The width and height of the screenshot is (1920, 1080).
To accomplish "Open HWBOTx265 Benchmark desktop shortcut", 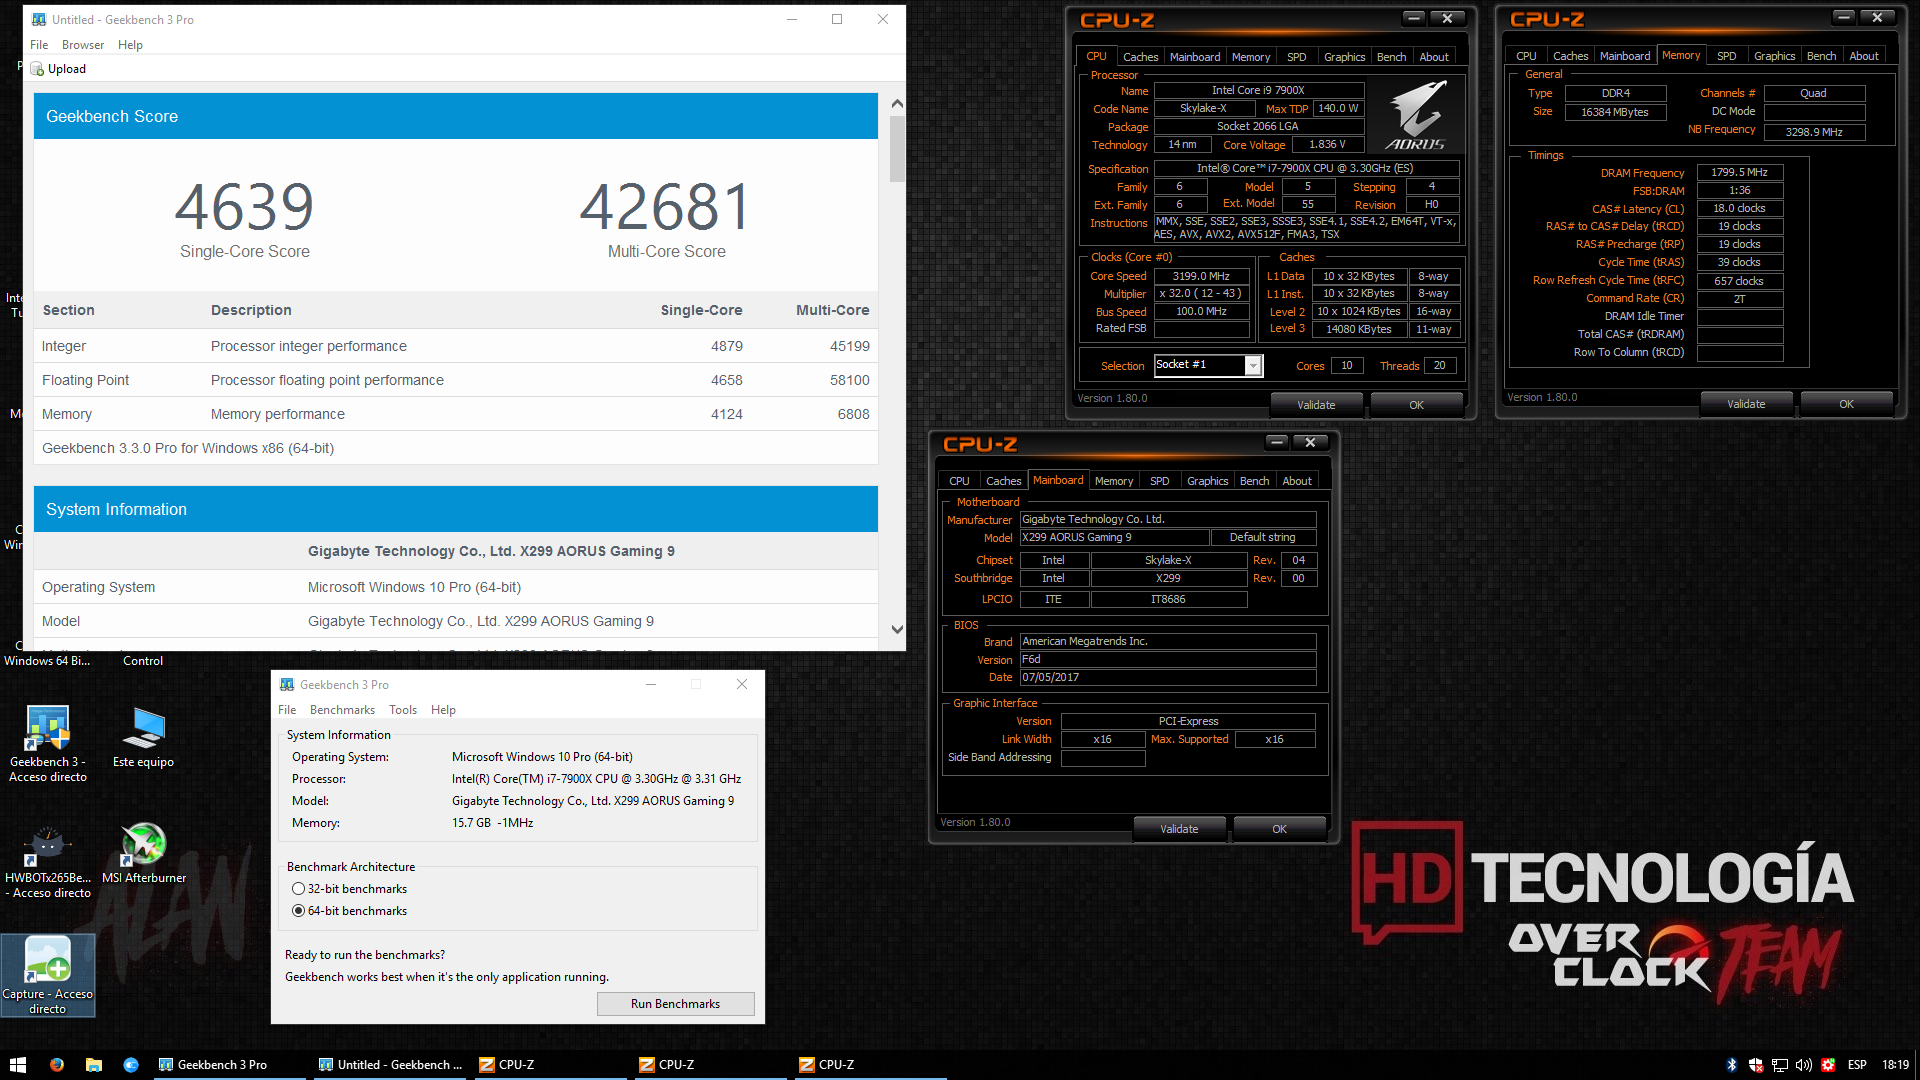I will [47, 845].
